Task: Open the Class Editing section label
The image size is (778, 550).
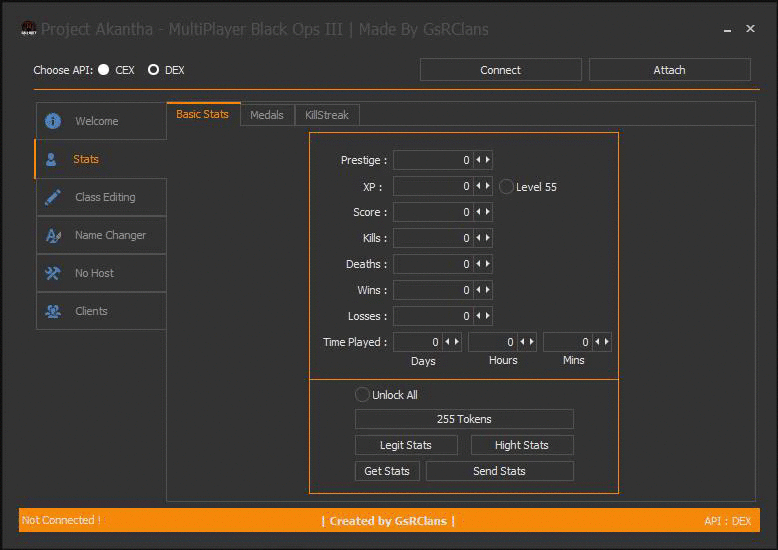Action: tap(105, 197)
